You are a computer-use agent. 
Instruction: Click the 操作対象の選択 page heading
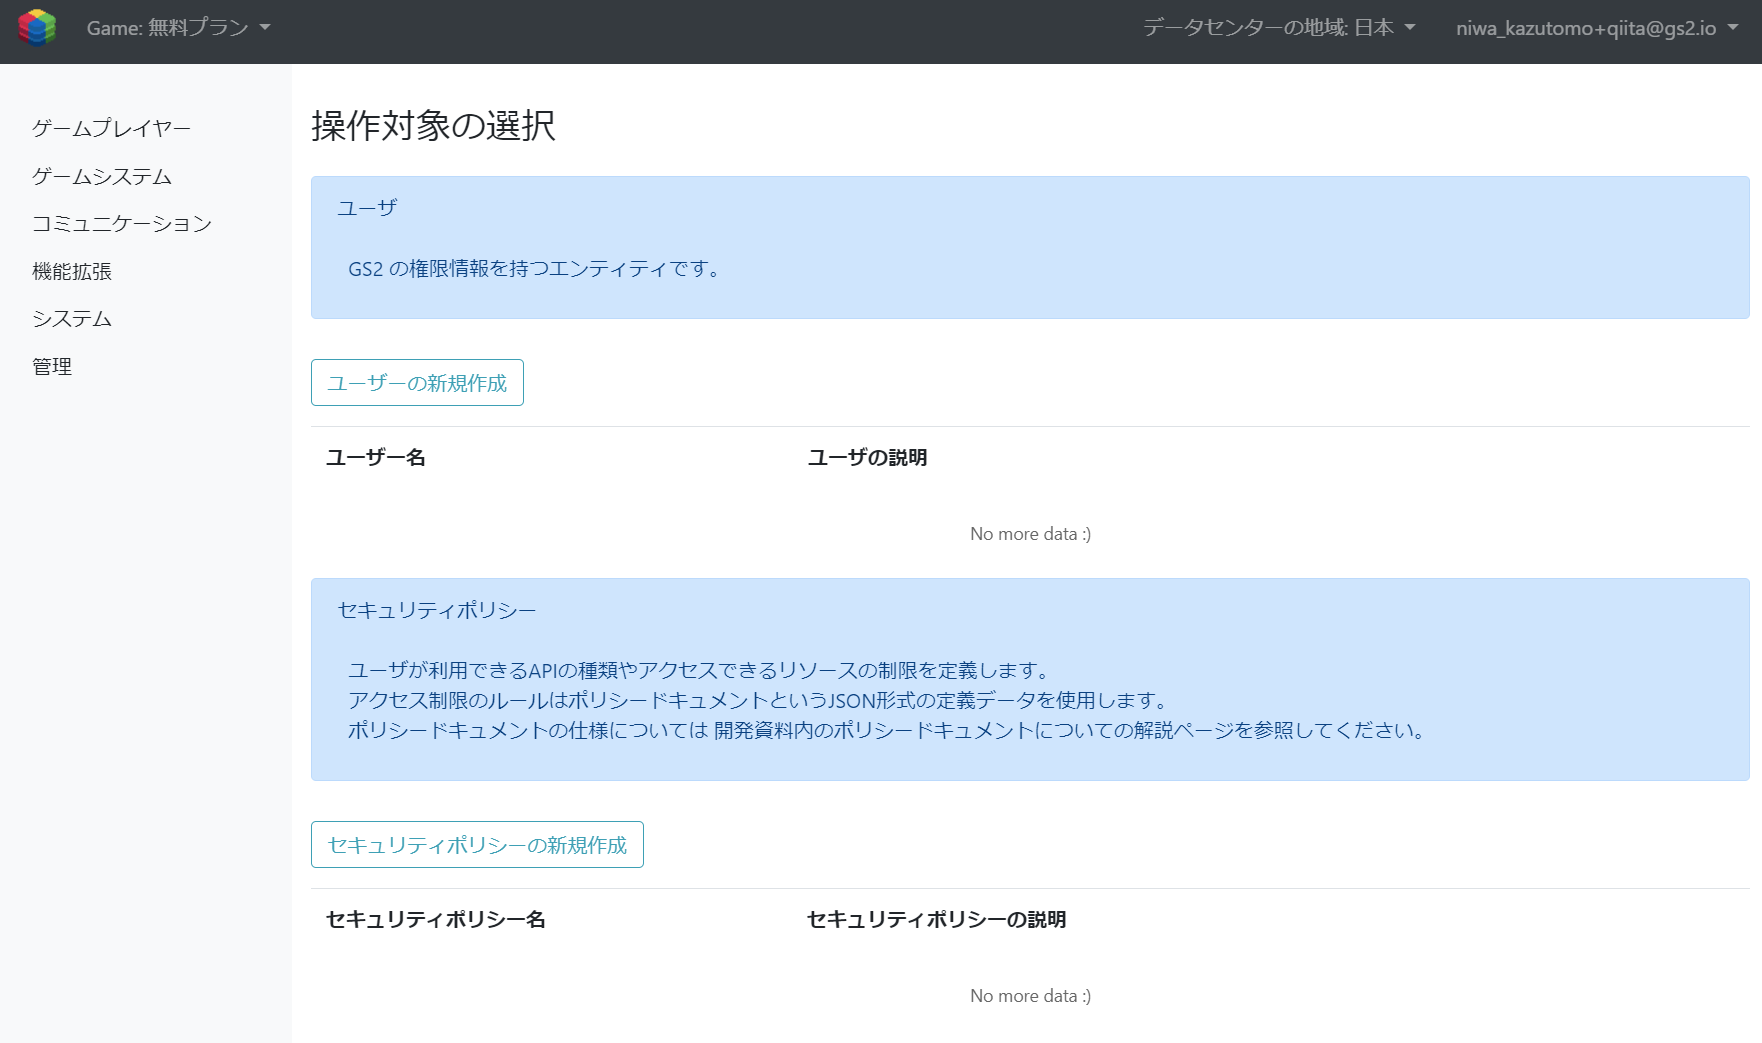[433, 125]
